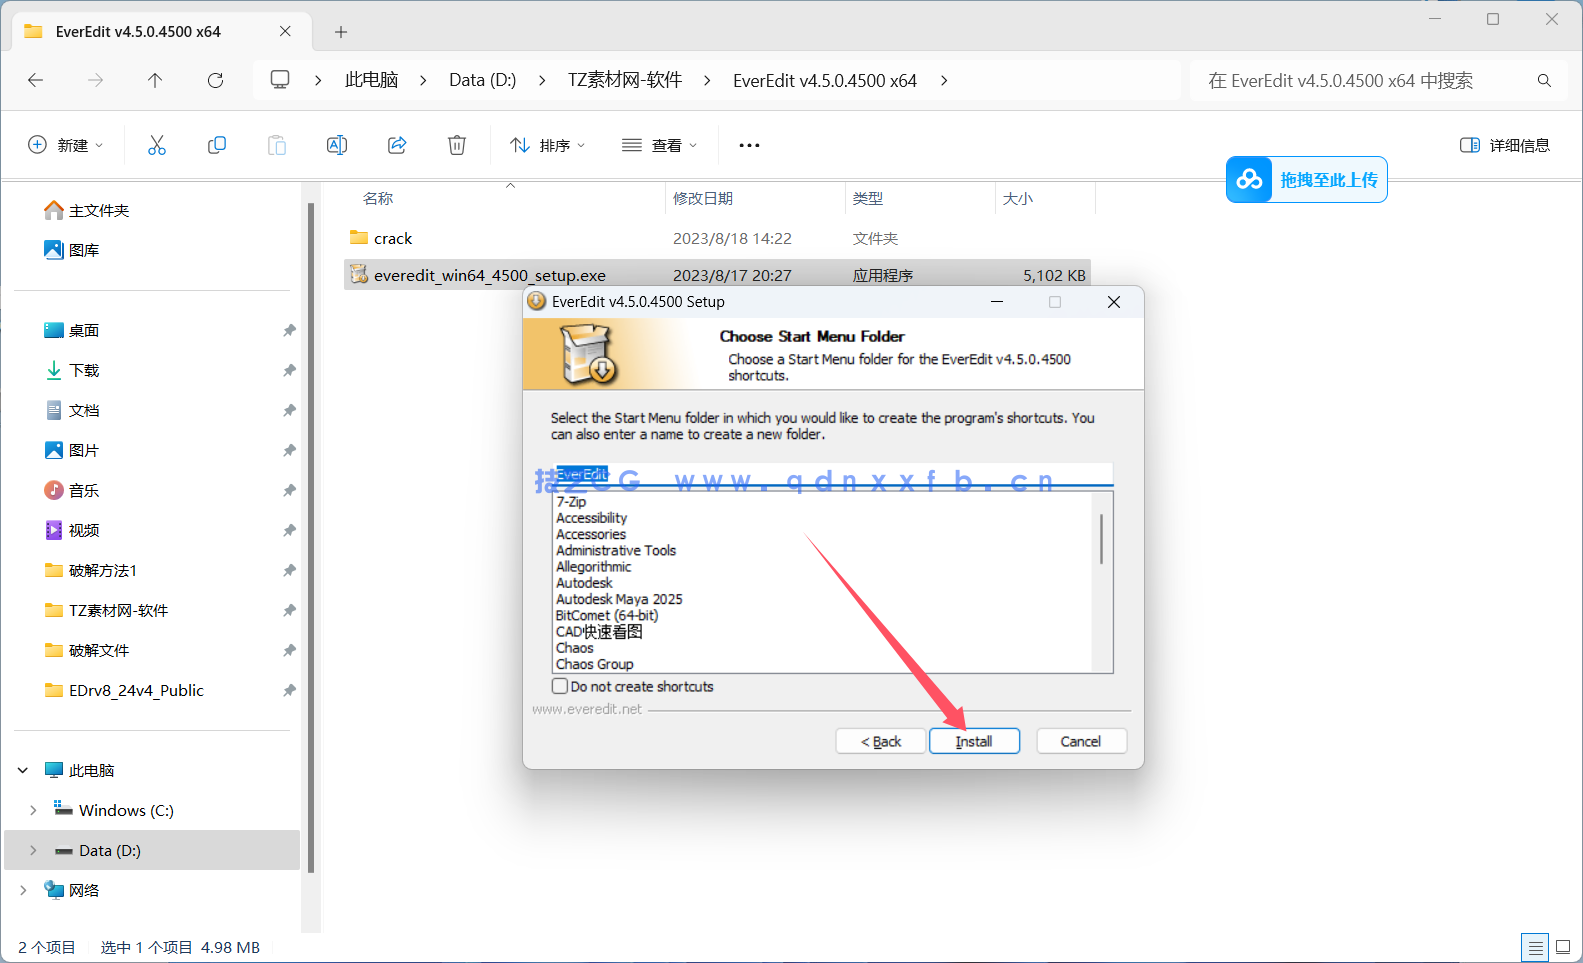The image size is (1583, 963).
Task: Click the 拖拽至此上传 cloud upload button
Action: (1306, 179)
